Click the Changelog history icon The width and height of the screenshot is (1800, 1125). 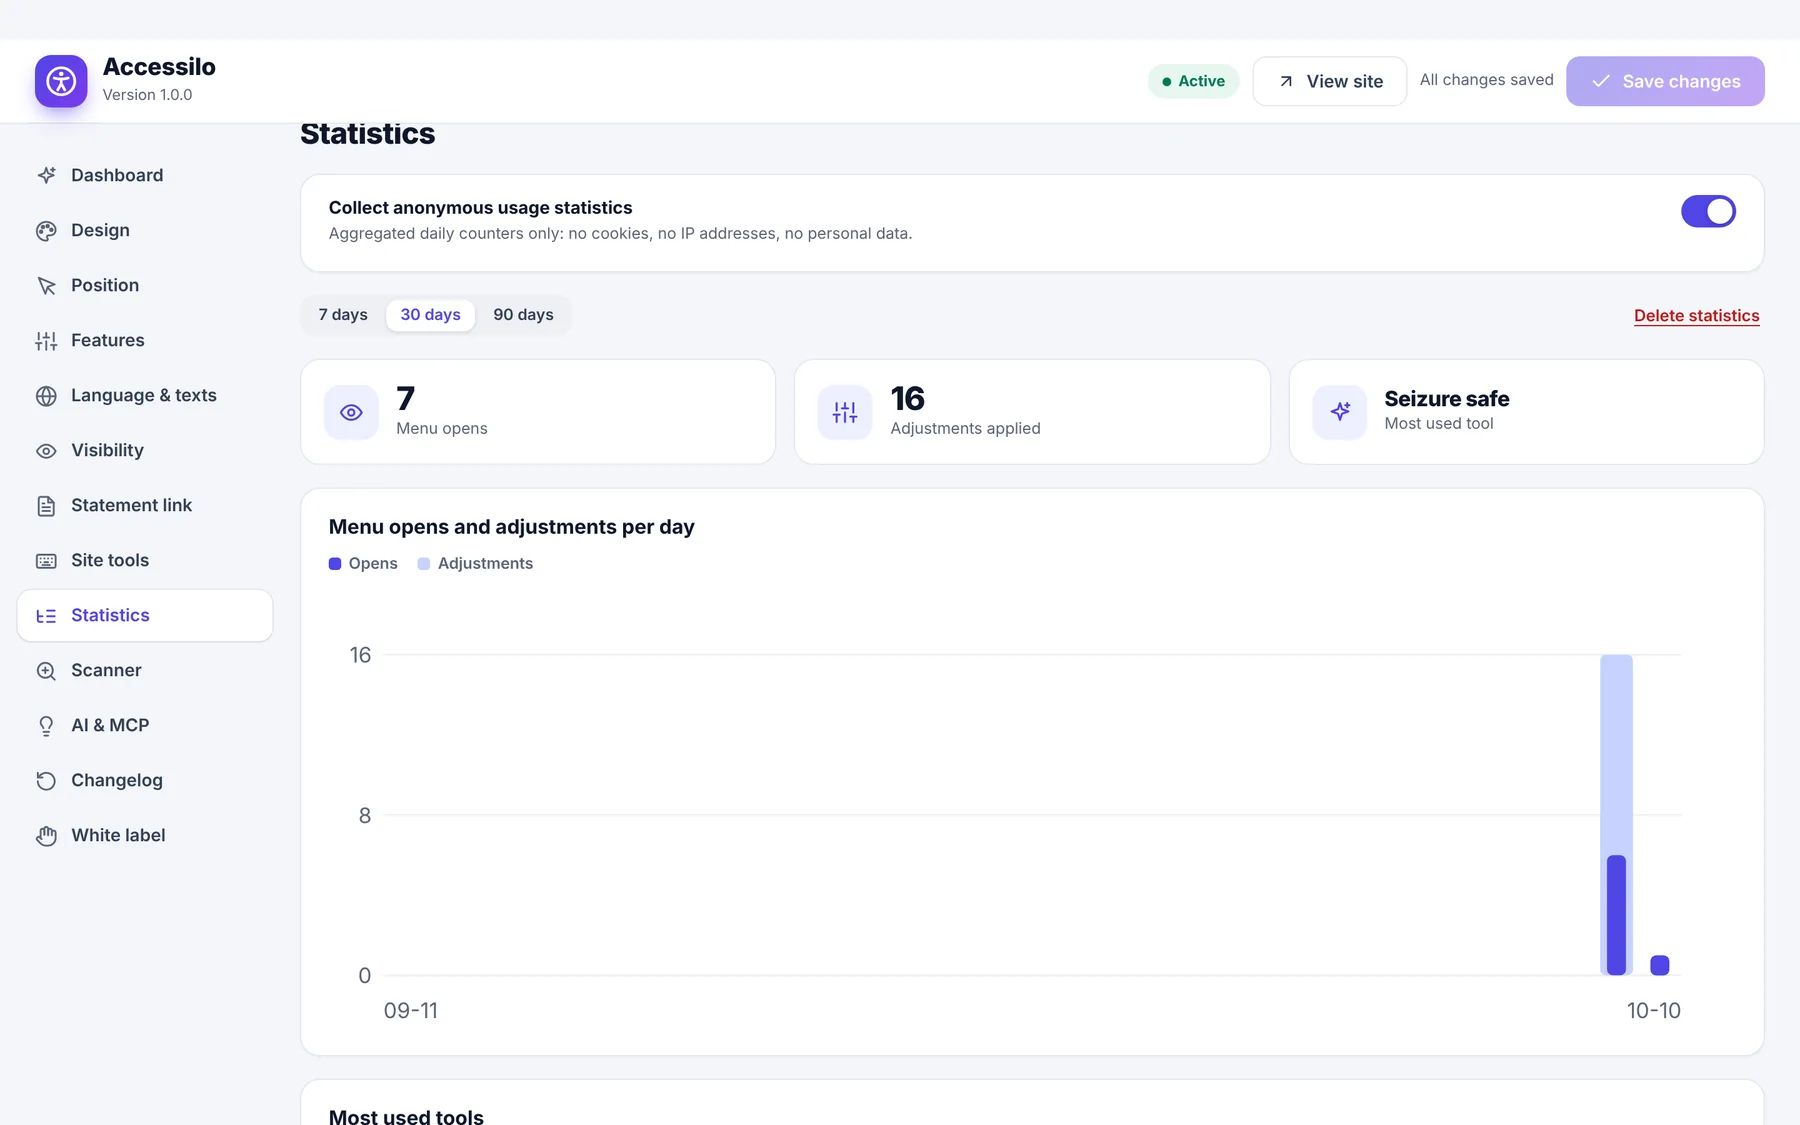coord(46,780)
